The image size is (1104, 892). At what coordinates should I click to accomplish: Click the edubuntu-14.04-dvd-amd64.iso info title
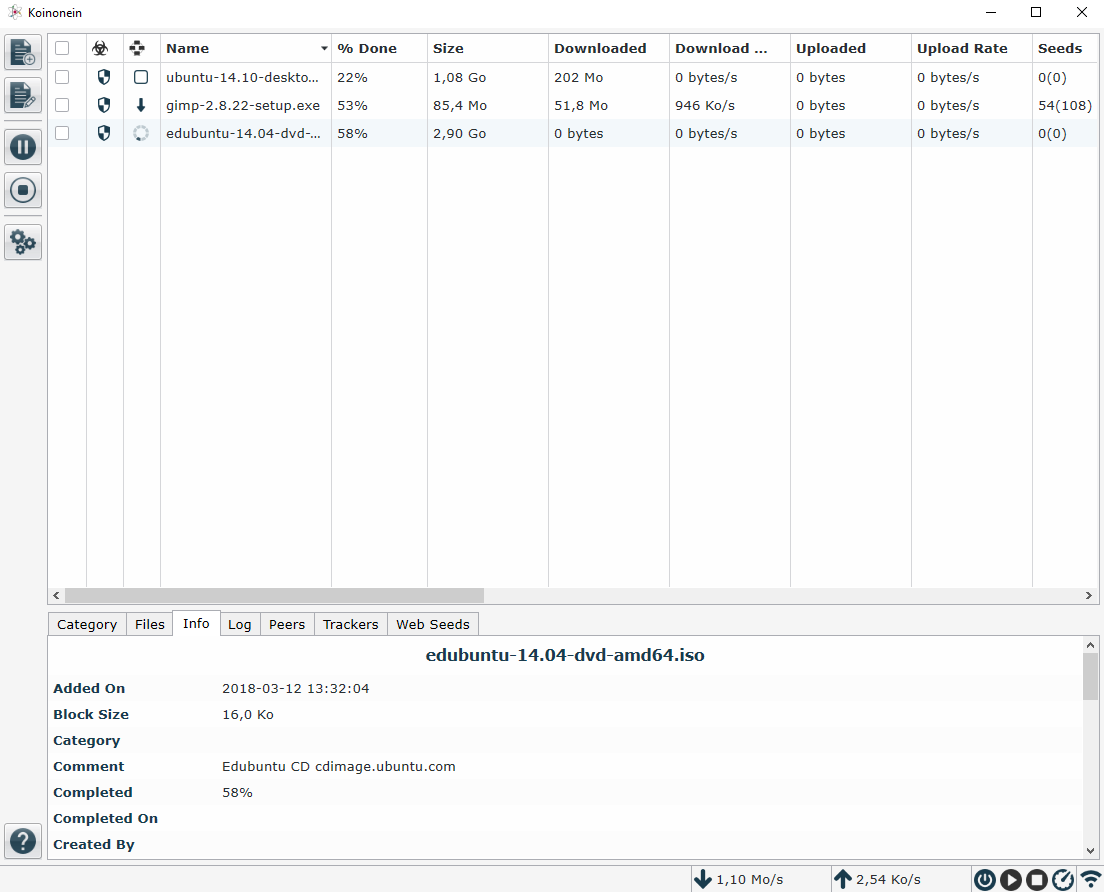click(565, 655)
